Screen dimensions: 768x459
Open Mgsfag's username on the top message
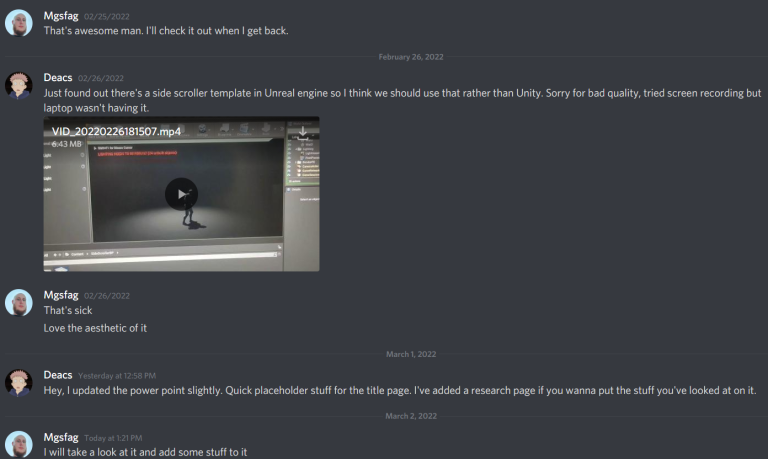point(61,16)
